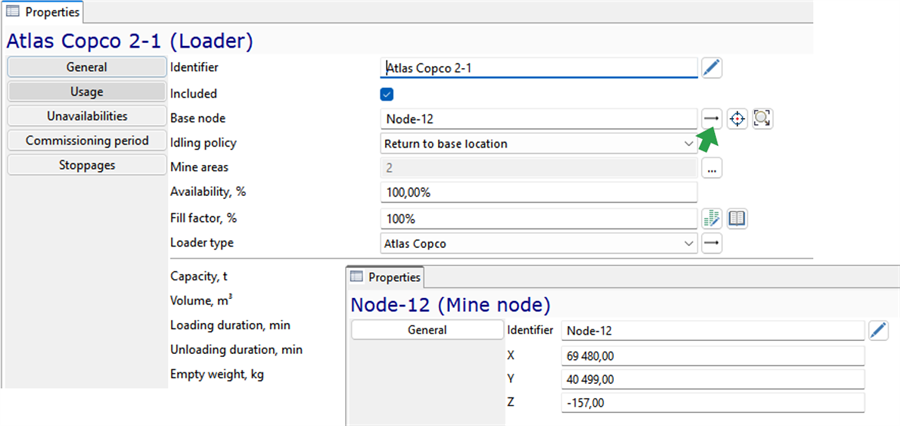Click the Base node field showing Node-12
Image resolution: width=900 pixels, height=426 pixels.
(x=539, y=119)
